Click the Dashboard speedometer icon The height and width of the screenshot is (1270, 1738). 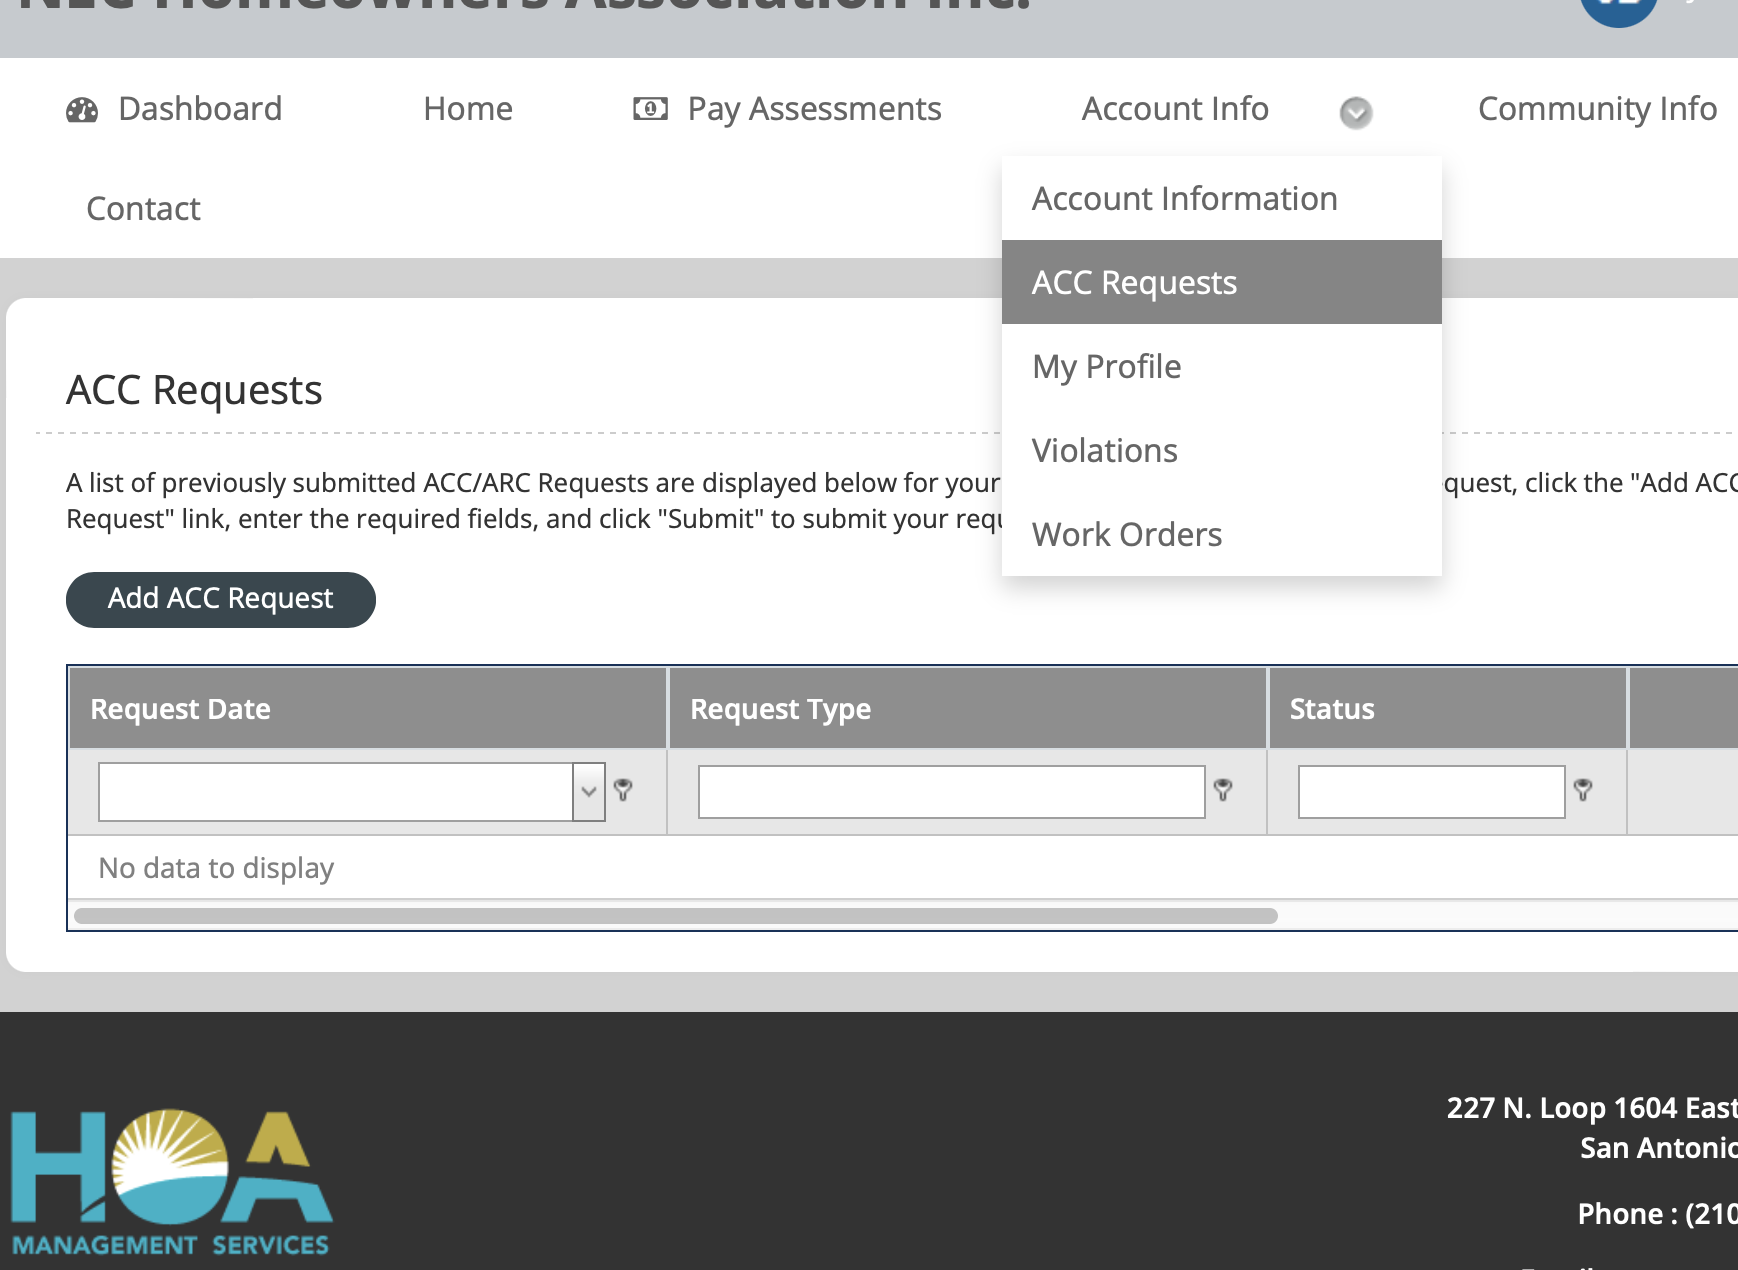84,110
